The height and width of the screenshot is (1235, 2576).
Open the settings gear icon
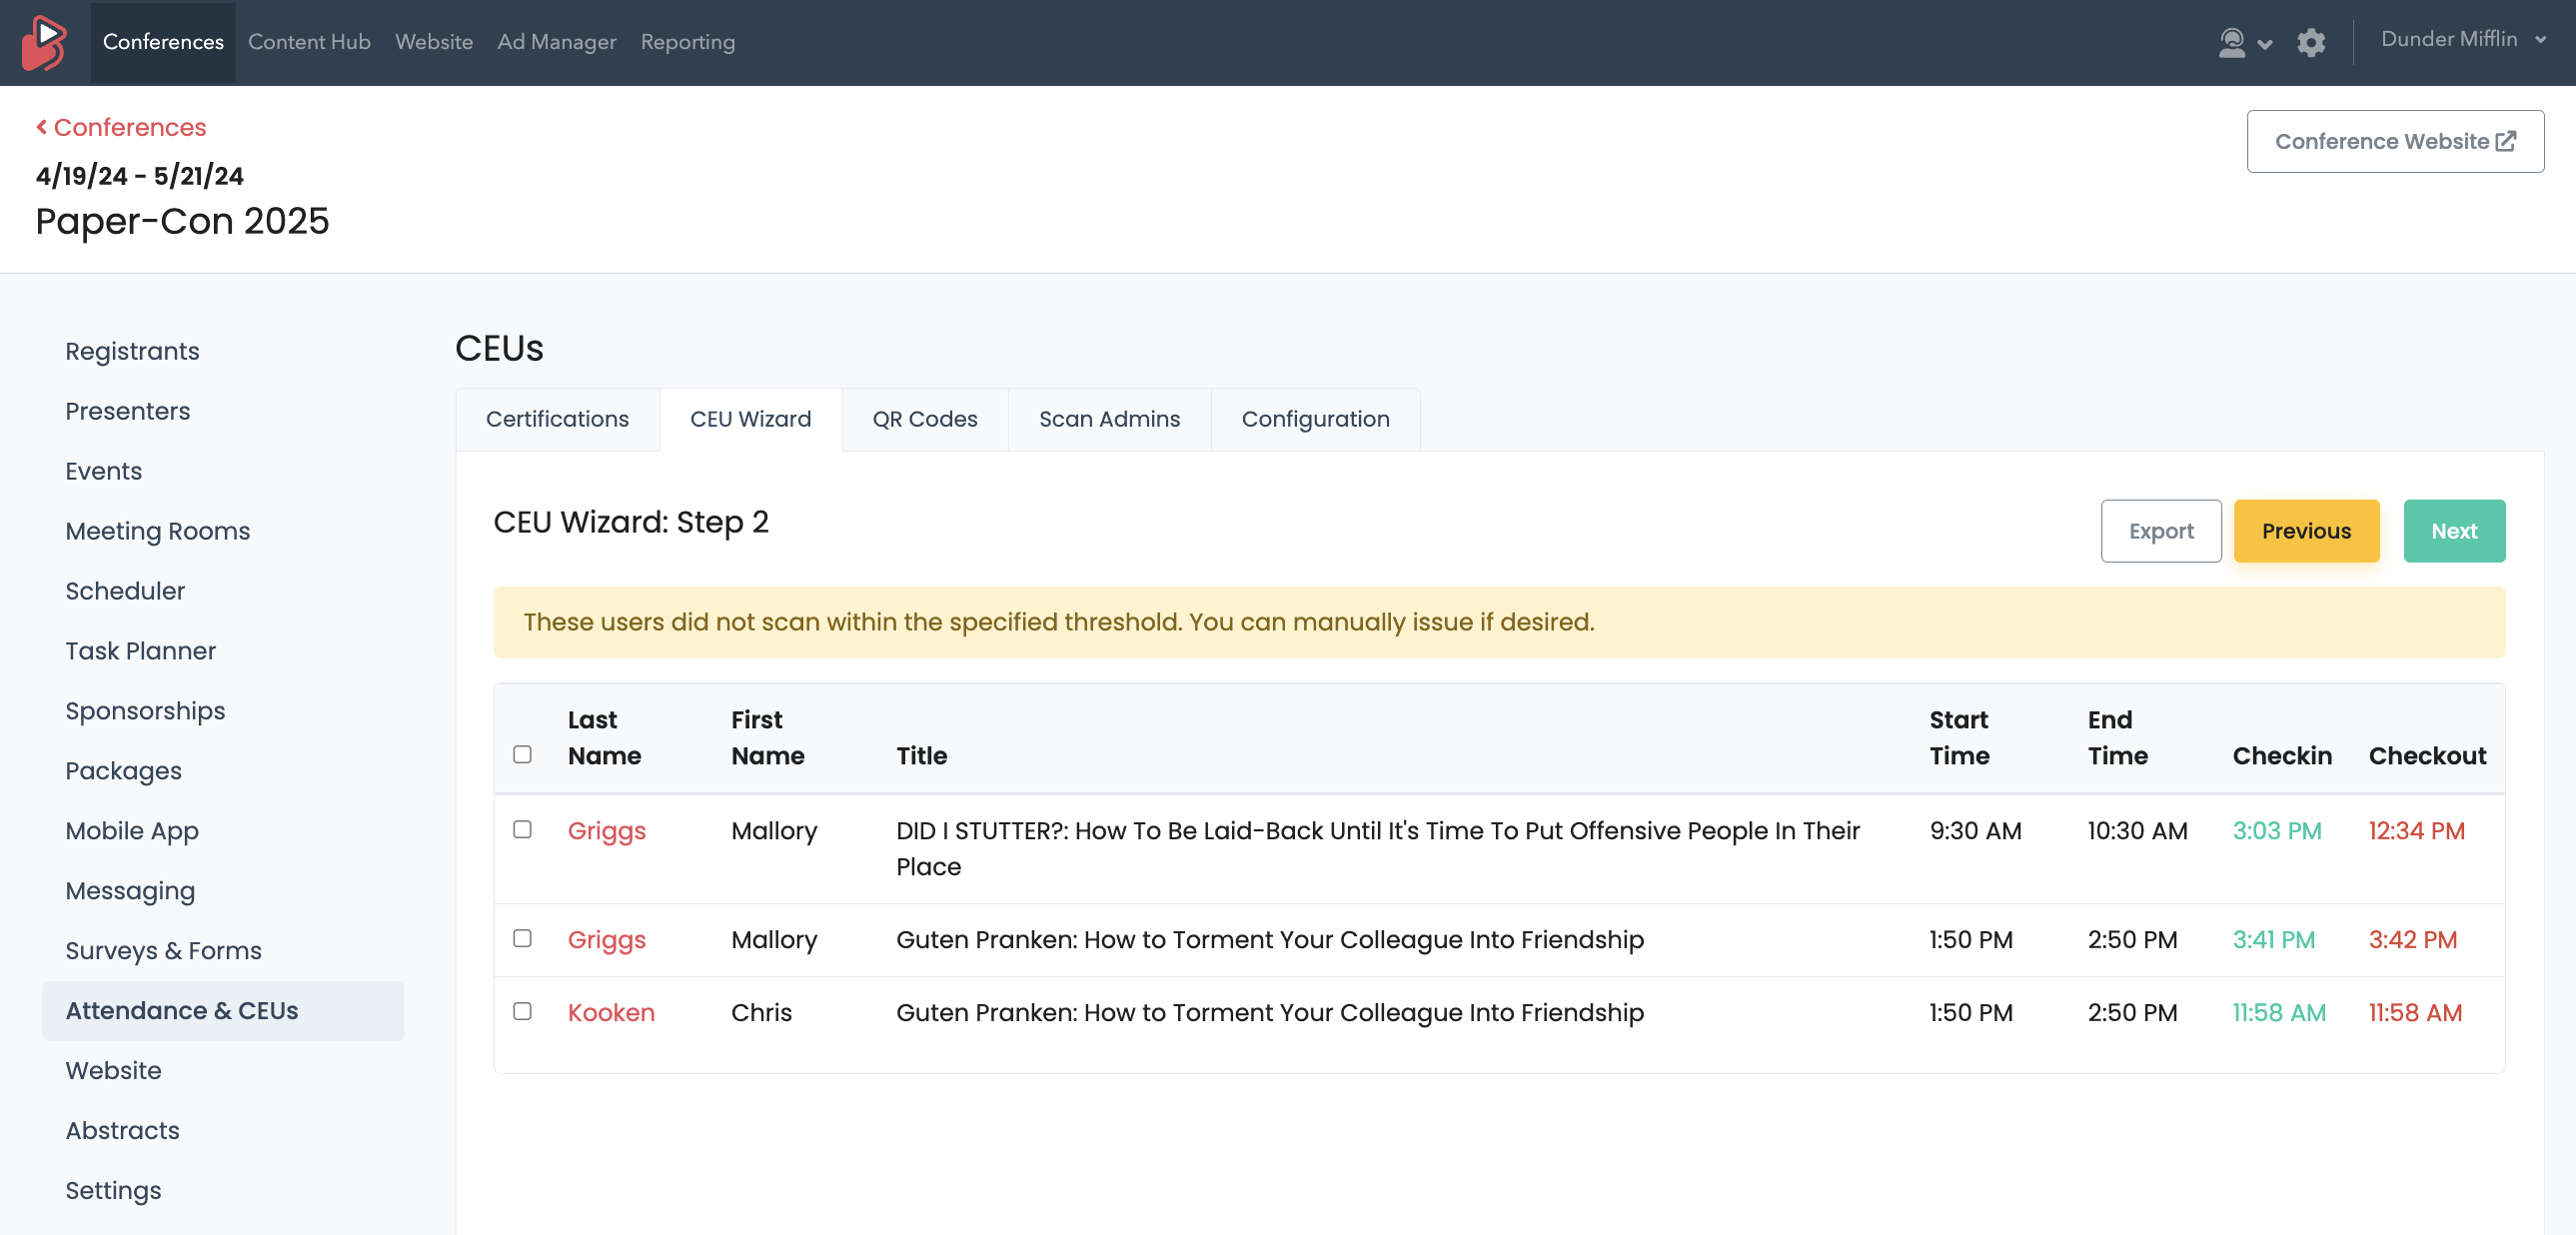[2310, 42]
